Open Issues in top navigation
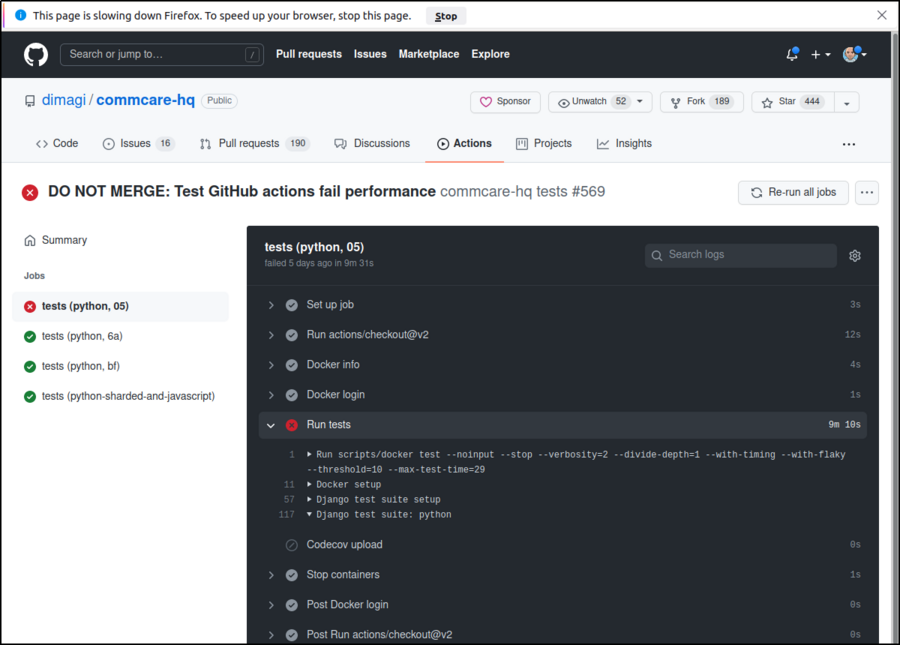 (x=370, y=54)
